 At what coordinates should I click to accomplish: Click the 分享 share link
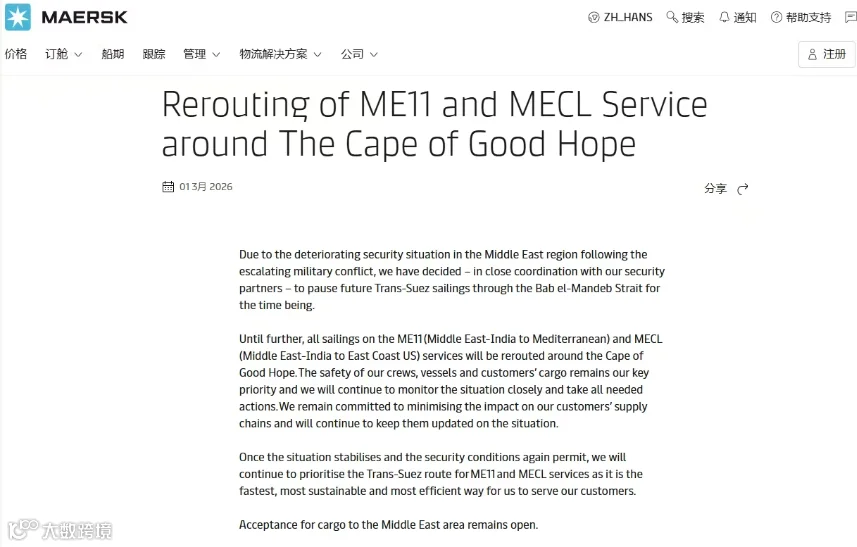pos(715,189)
